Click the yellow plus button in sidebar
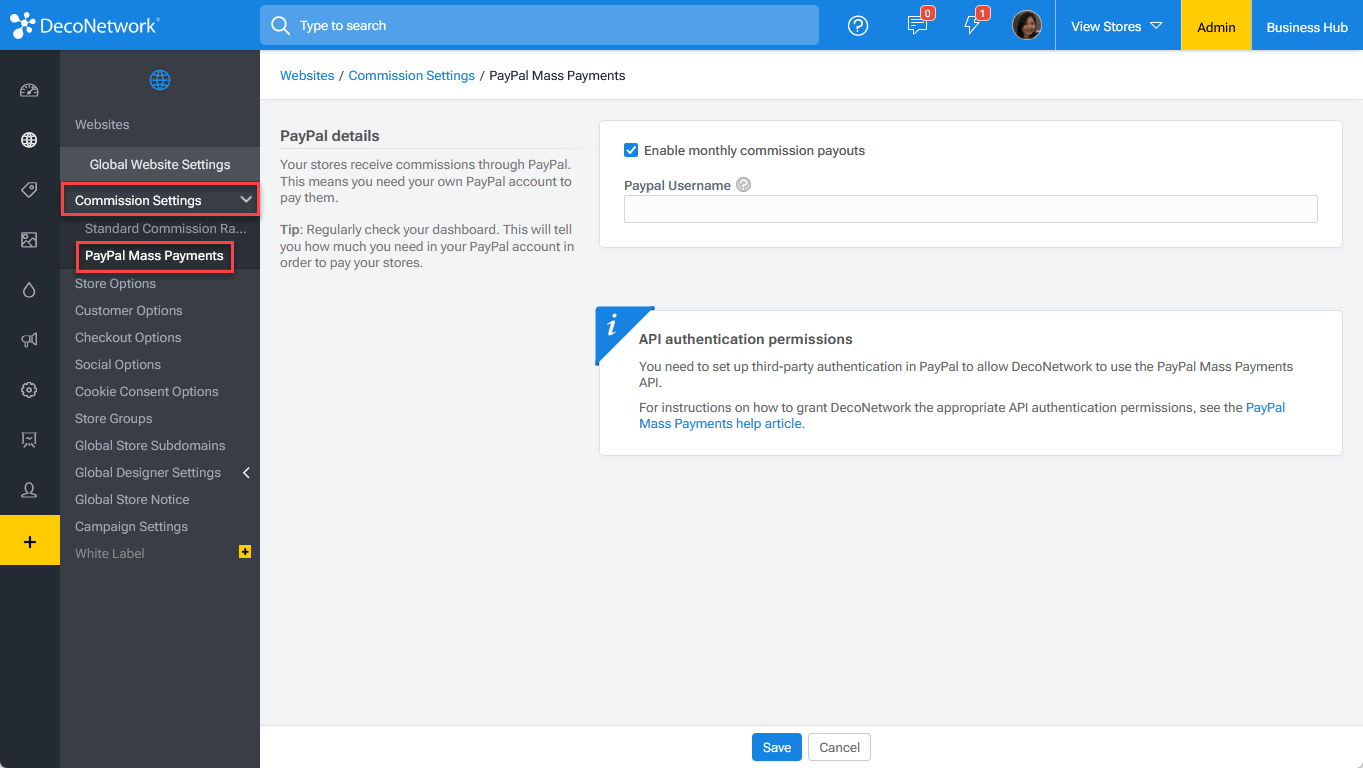This screenshot has width=1363, height=768. click(x=29, y=540)
